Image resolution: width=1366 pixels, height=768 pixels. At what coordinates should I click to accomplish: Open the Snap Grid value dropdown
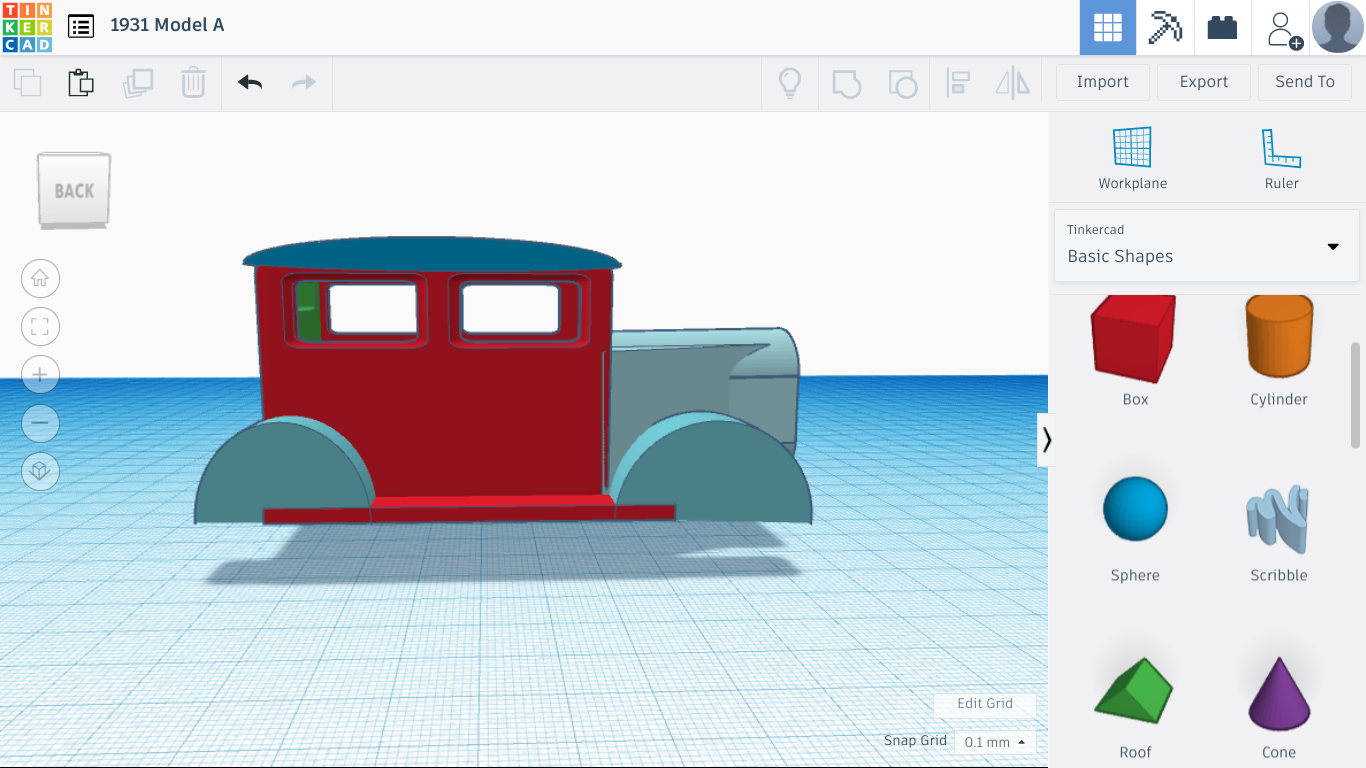pos(994,742)
